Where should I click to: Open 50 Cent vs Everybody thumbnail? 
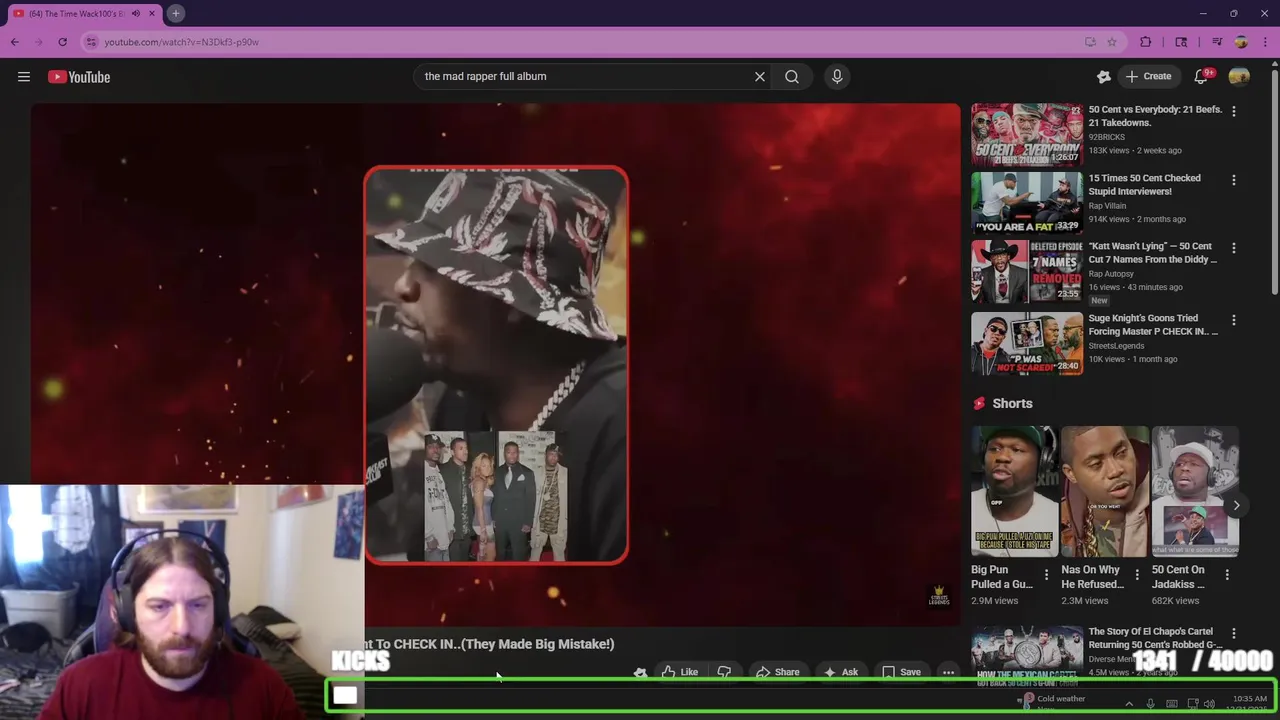[x=1027, y=134]
